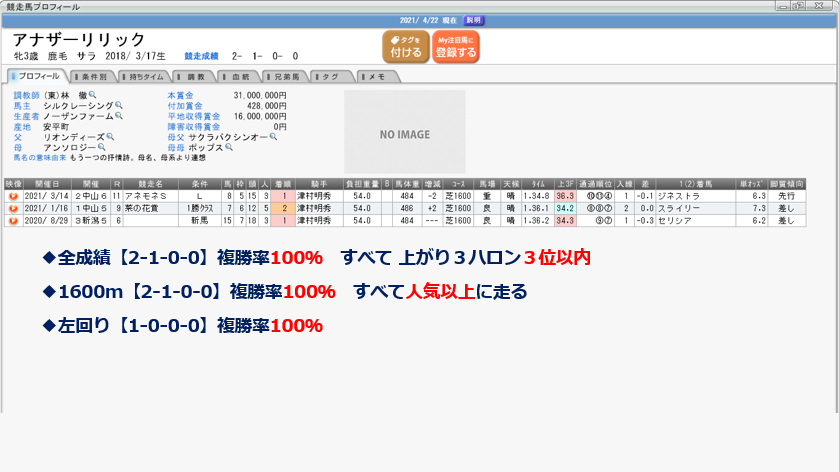
Task: Click magnifier next to owner シルクレーシング
Action: click(119, 105)
